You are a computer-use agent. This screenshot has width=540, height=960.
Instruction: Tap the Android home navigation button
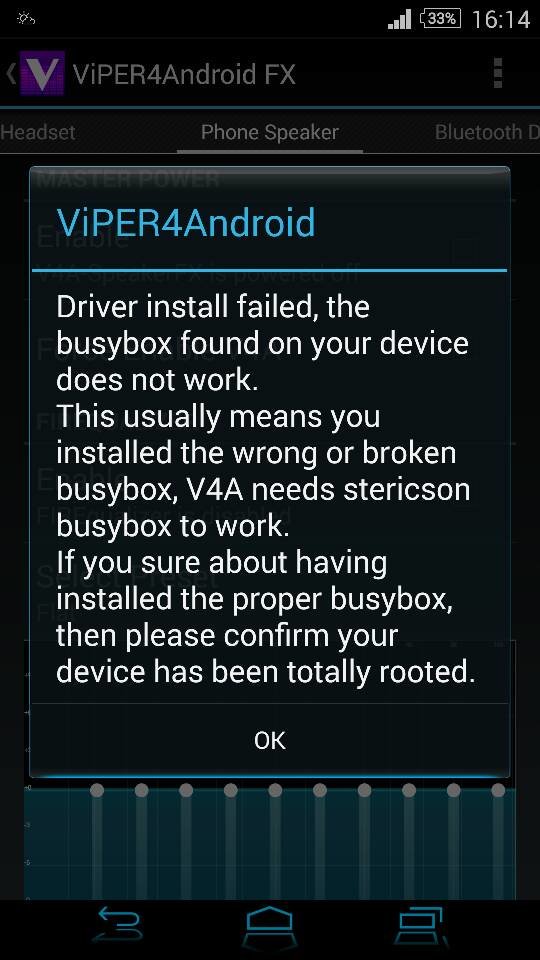pyautogui.click(x=270, y=928)
